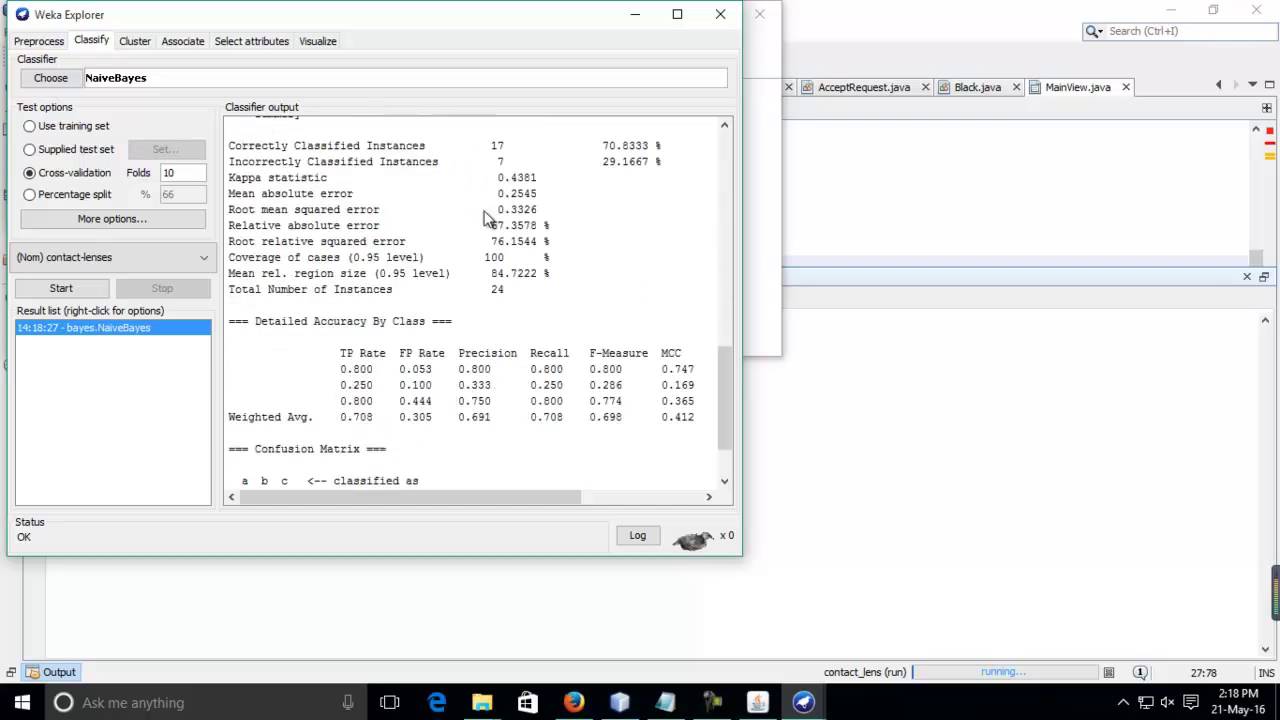This screenshot has height=720, width=1280.
Task: Select Percentage split option
Action: coord(29,194)
